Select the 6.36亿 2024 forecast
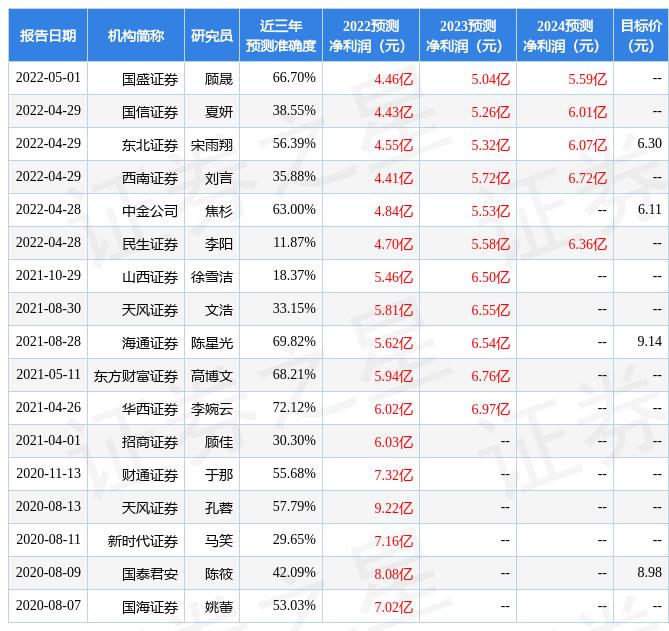The height and width of the screenshot is (631, 669). coord(587,244)
